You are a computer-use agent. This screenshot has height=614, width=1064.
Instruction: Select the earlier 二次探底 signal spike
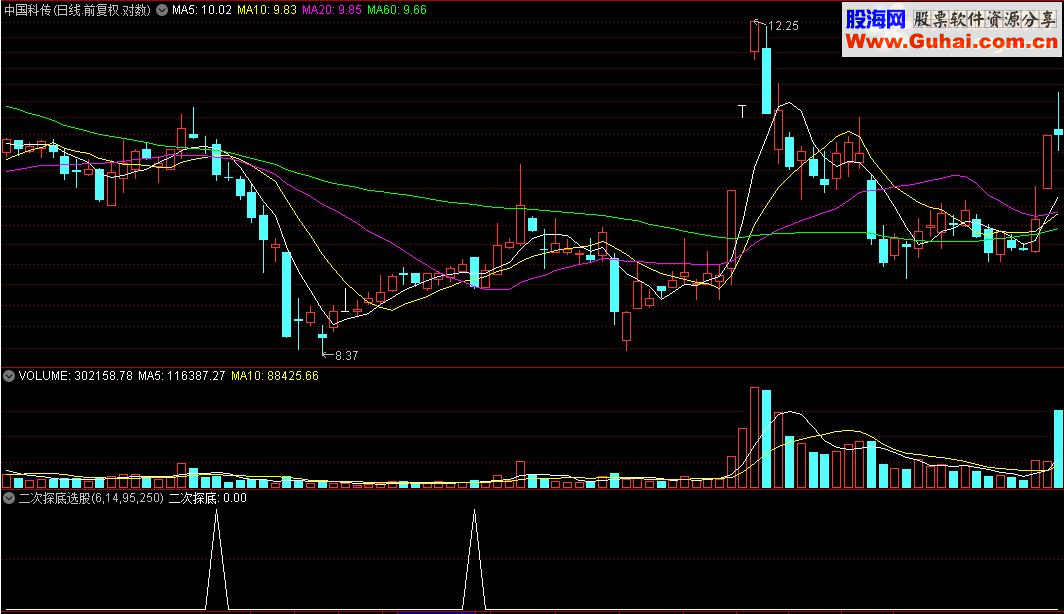pyautogui.click(x=216, y=560)
